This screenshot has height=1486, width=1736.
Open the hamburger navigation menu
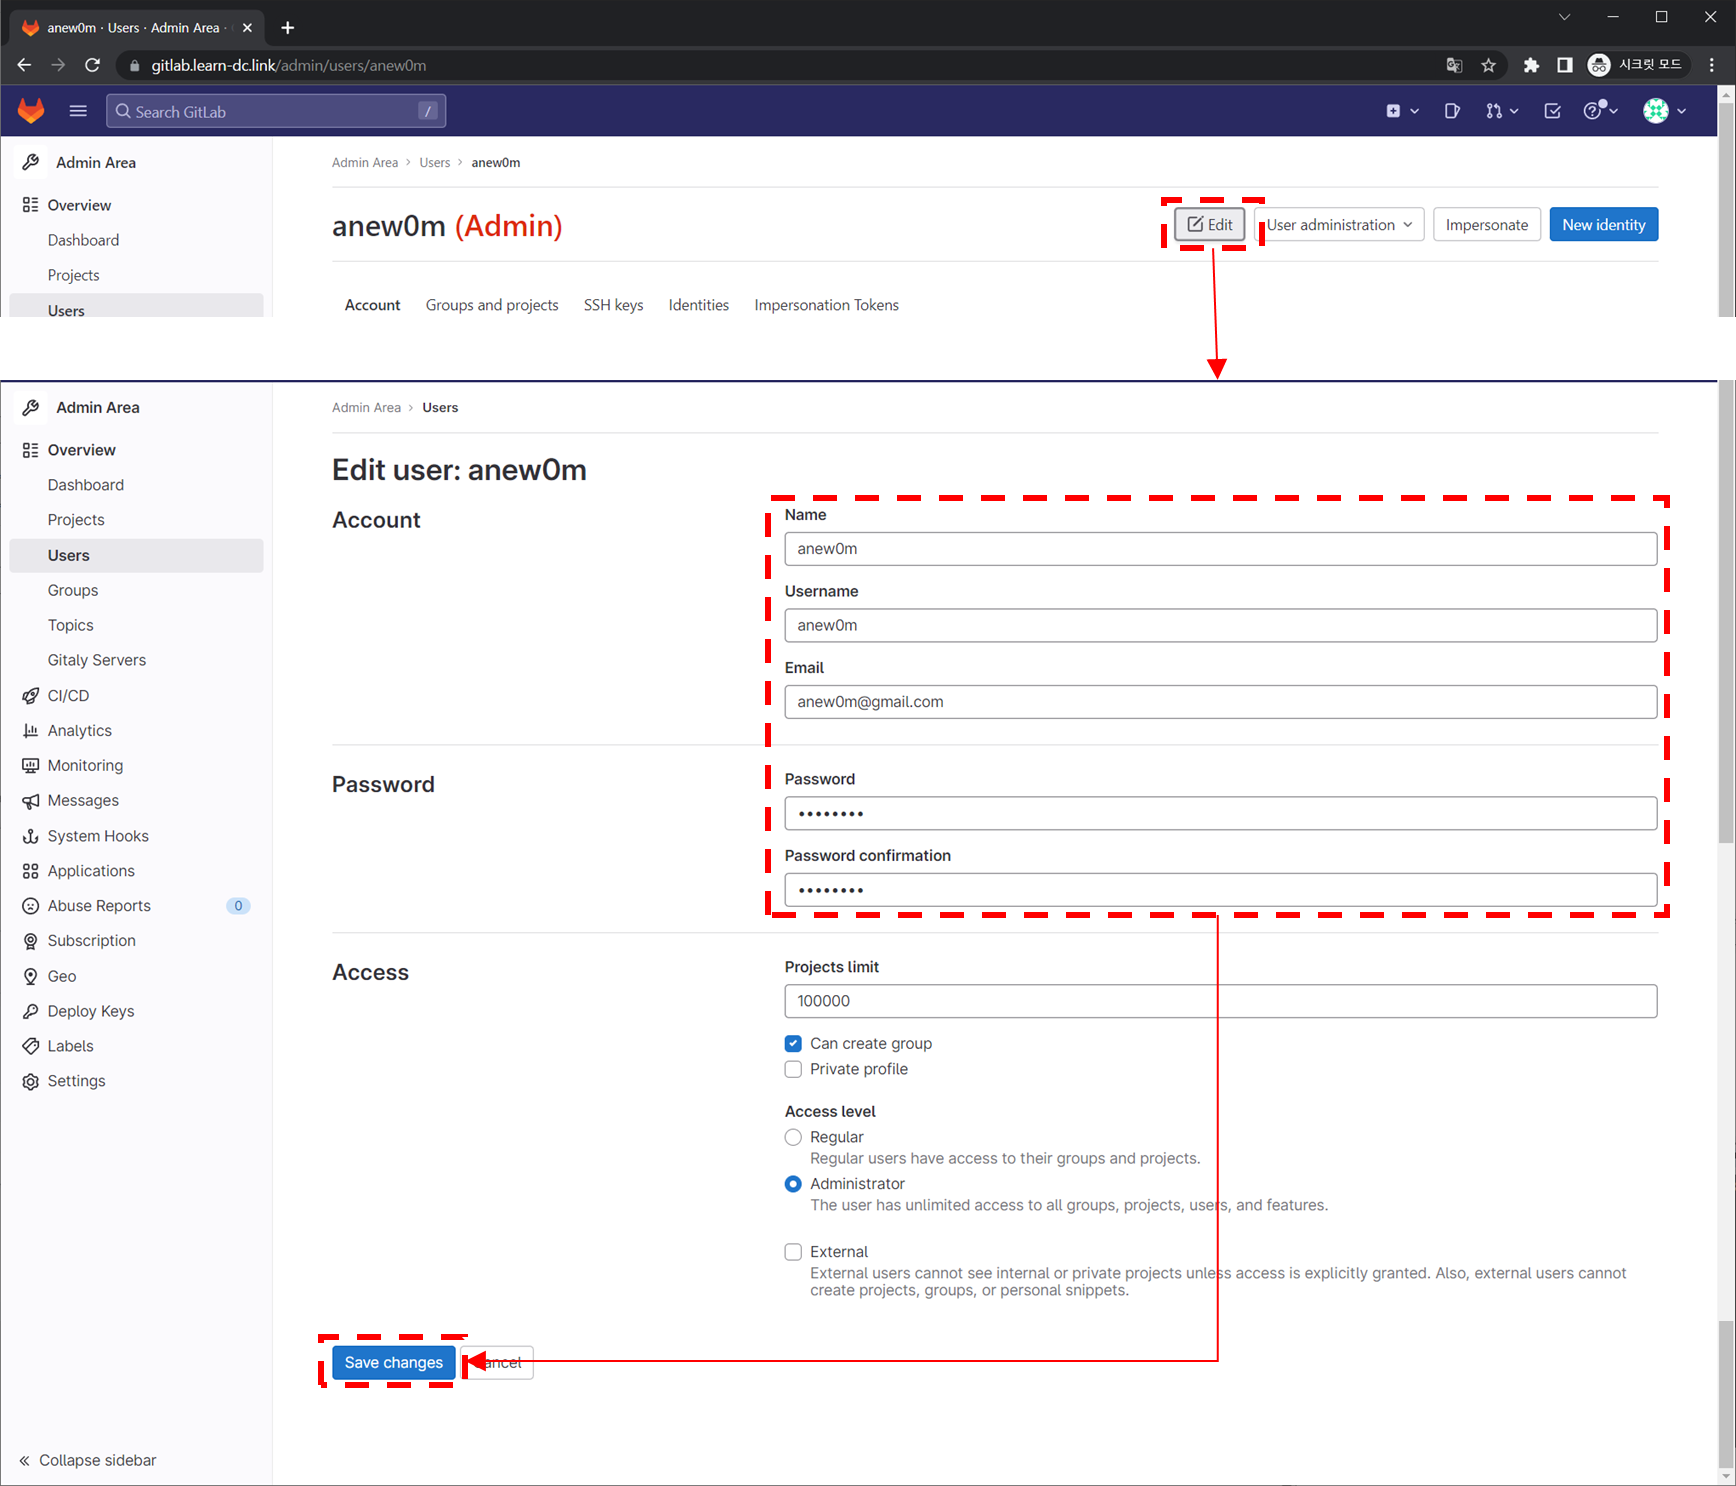coord(78,111)
